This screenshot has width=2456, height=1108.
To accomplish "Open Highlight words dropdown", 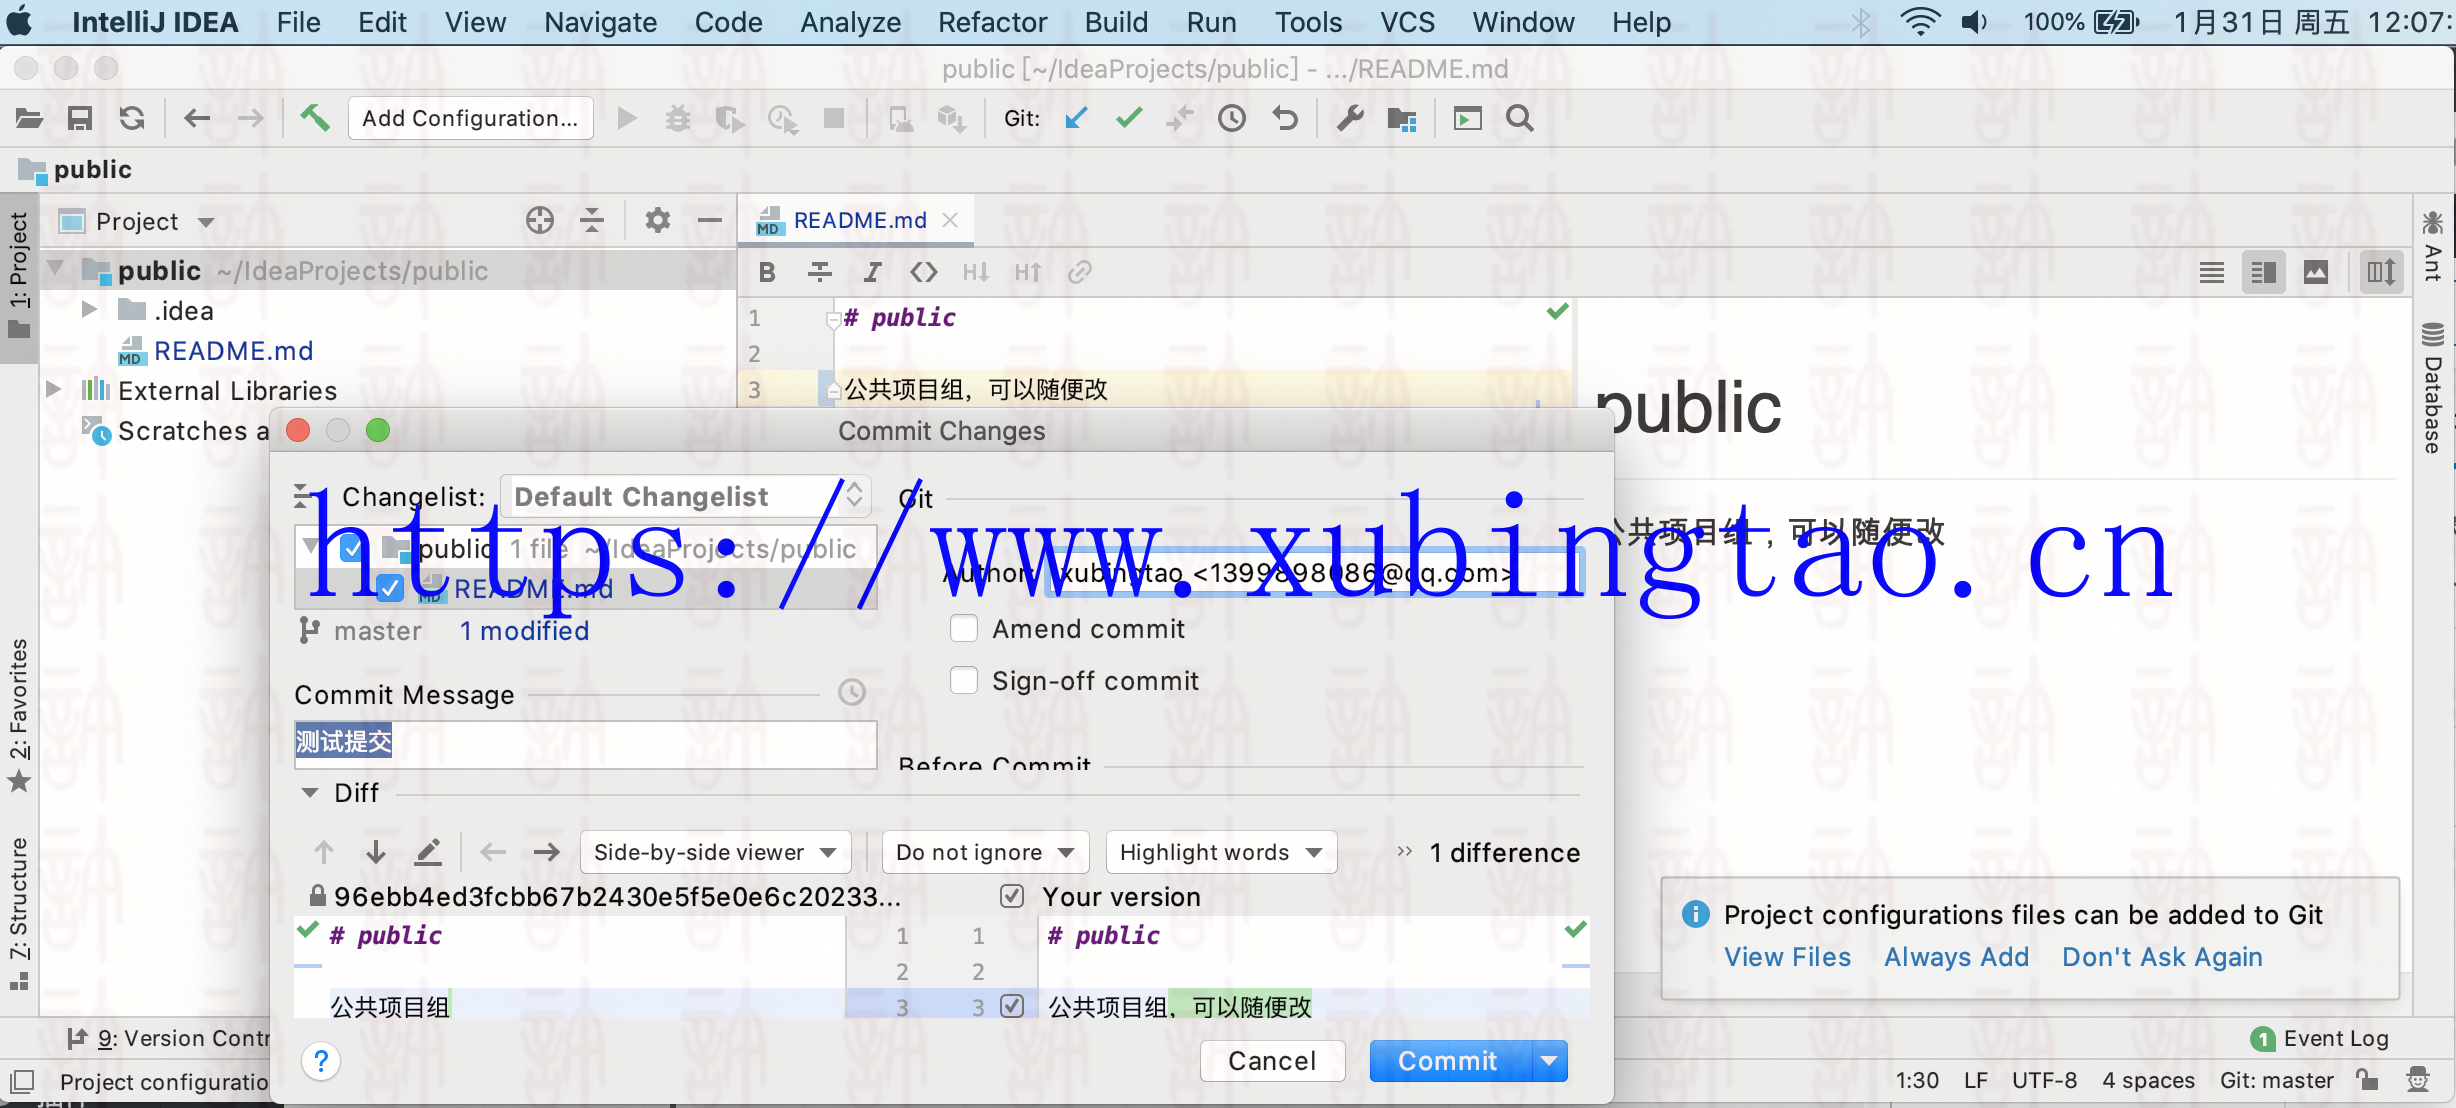I will pos(1221,852).
